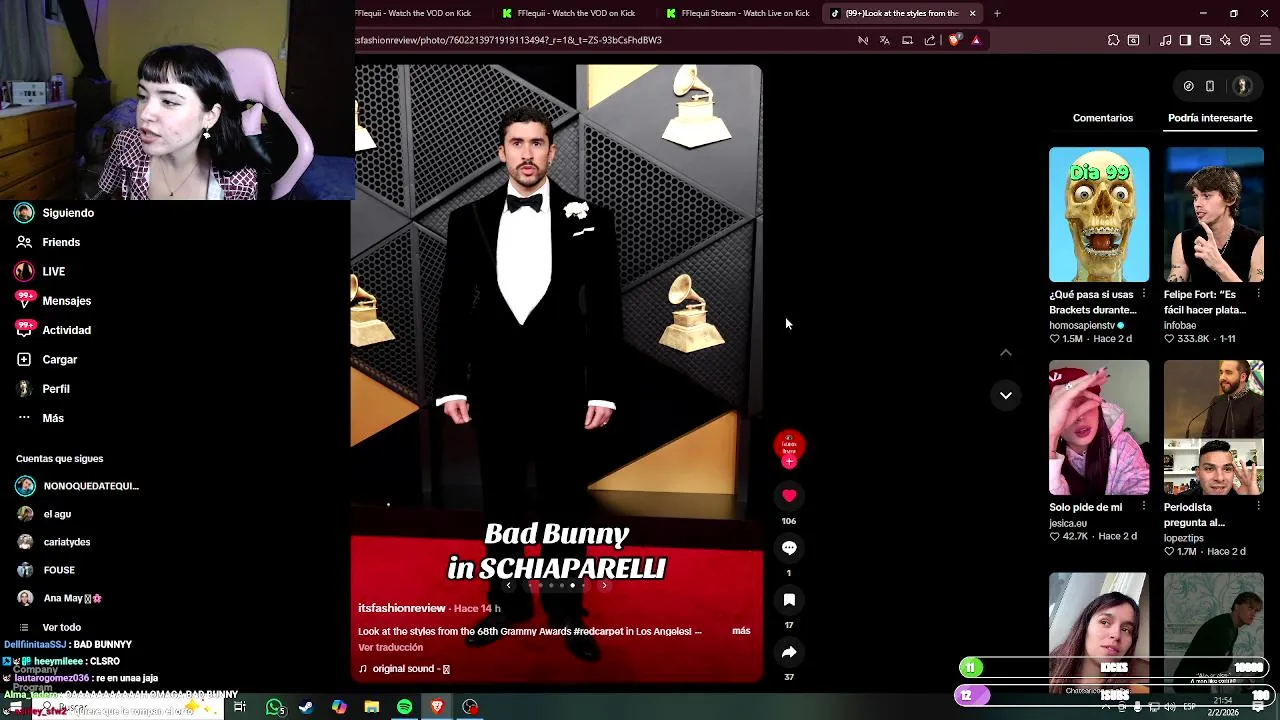Open options for Periodista pregunta video
This screenshot has width=1280, height=720.
tap(1258, 506)
